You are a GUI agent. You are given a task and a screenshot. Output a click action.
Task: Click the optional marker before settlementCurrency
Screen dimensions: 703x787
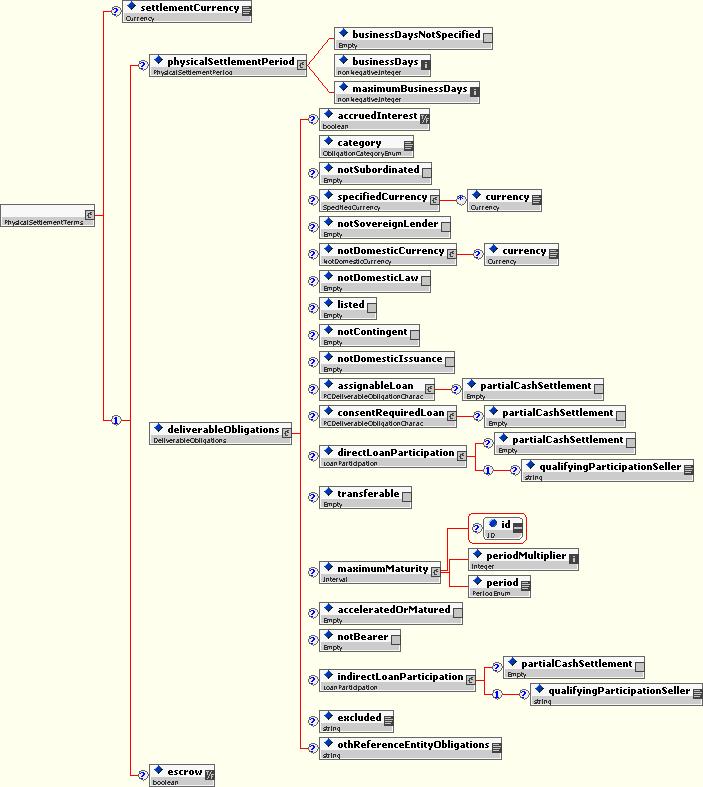115,11
